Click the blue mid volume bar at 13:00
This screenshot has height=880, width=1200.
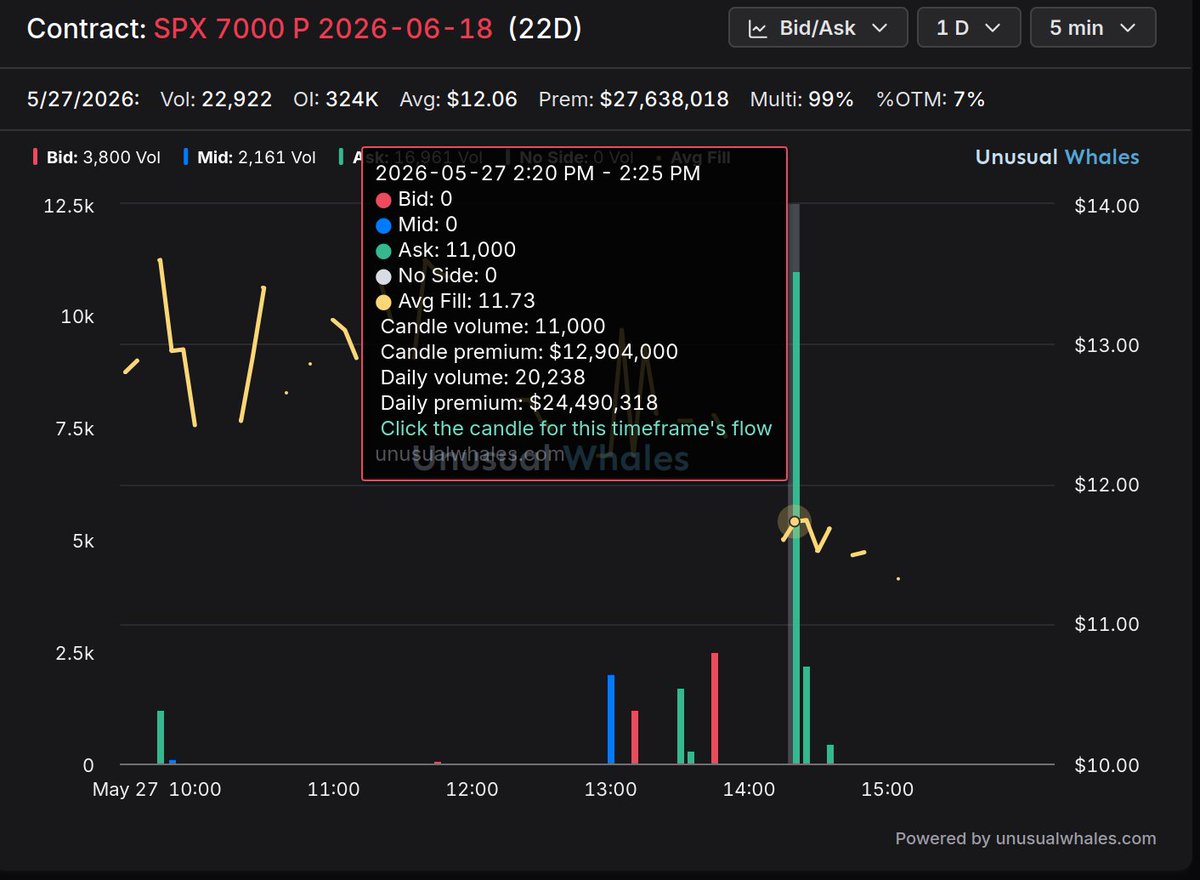pyautogui.click(x=611, y=720)
